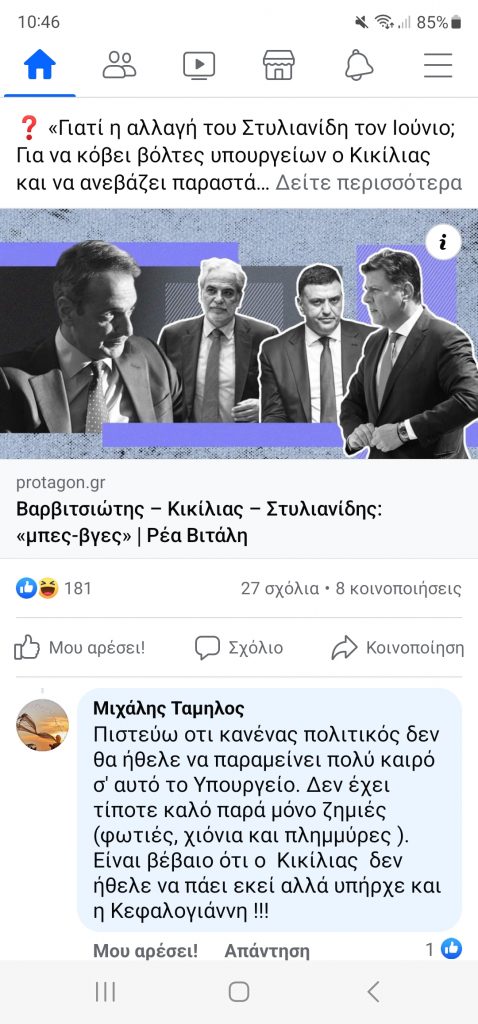Open the hamburger menu icon

(x=438, y=65)
